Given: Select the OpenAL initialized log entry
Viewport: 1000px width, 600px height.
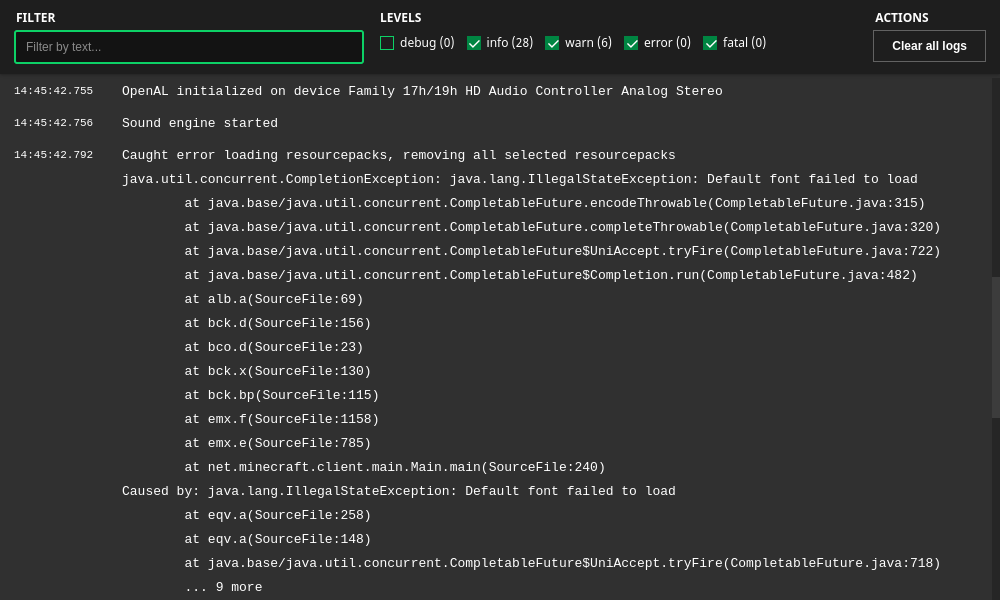Looking at the screenshot, I should click(422, 91).
